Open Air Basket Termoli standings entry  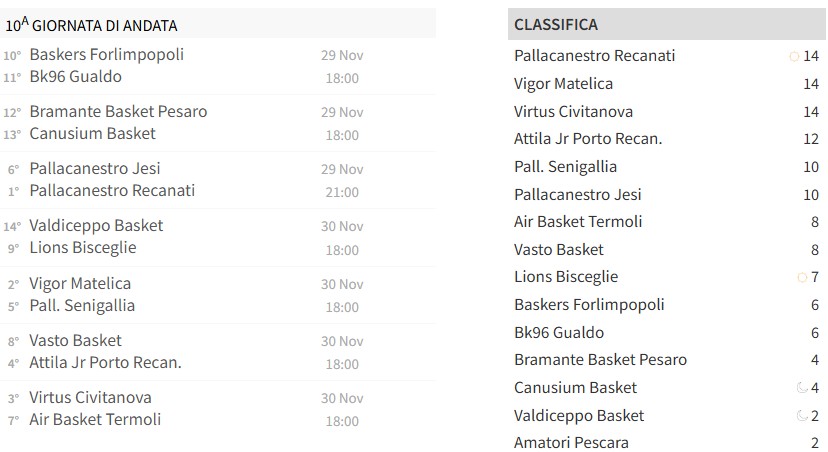(x=578, y=222)
